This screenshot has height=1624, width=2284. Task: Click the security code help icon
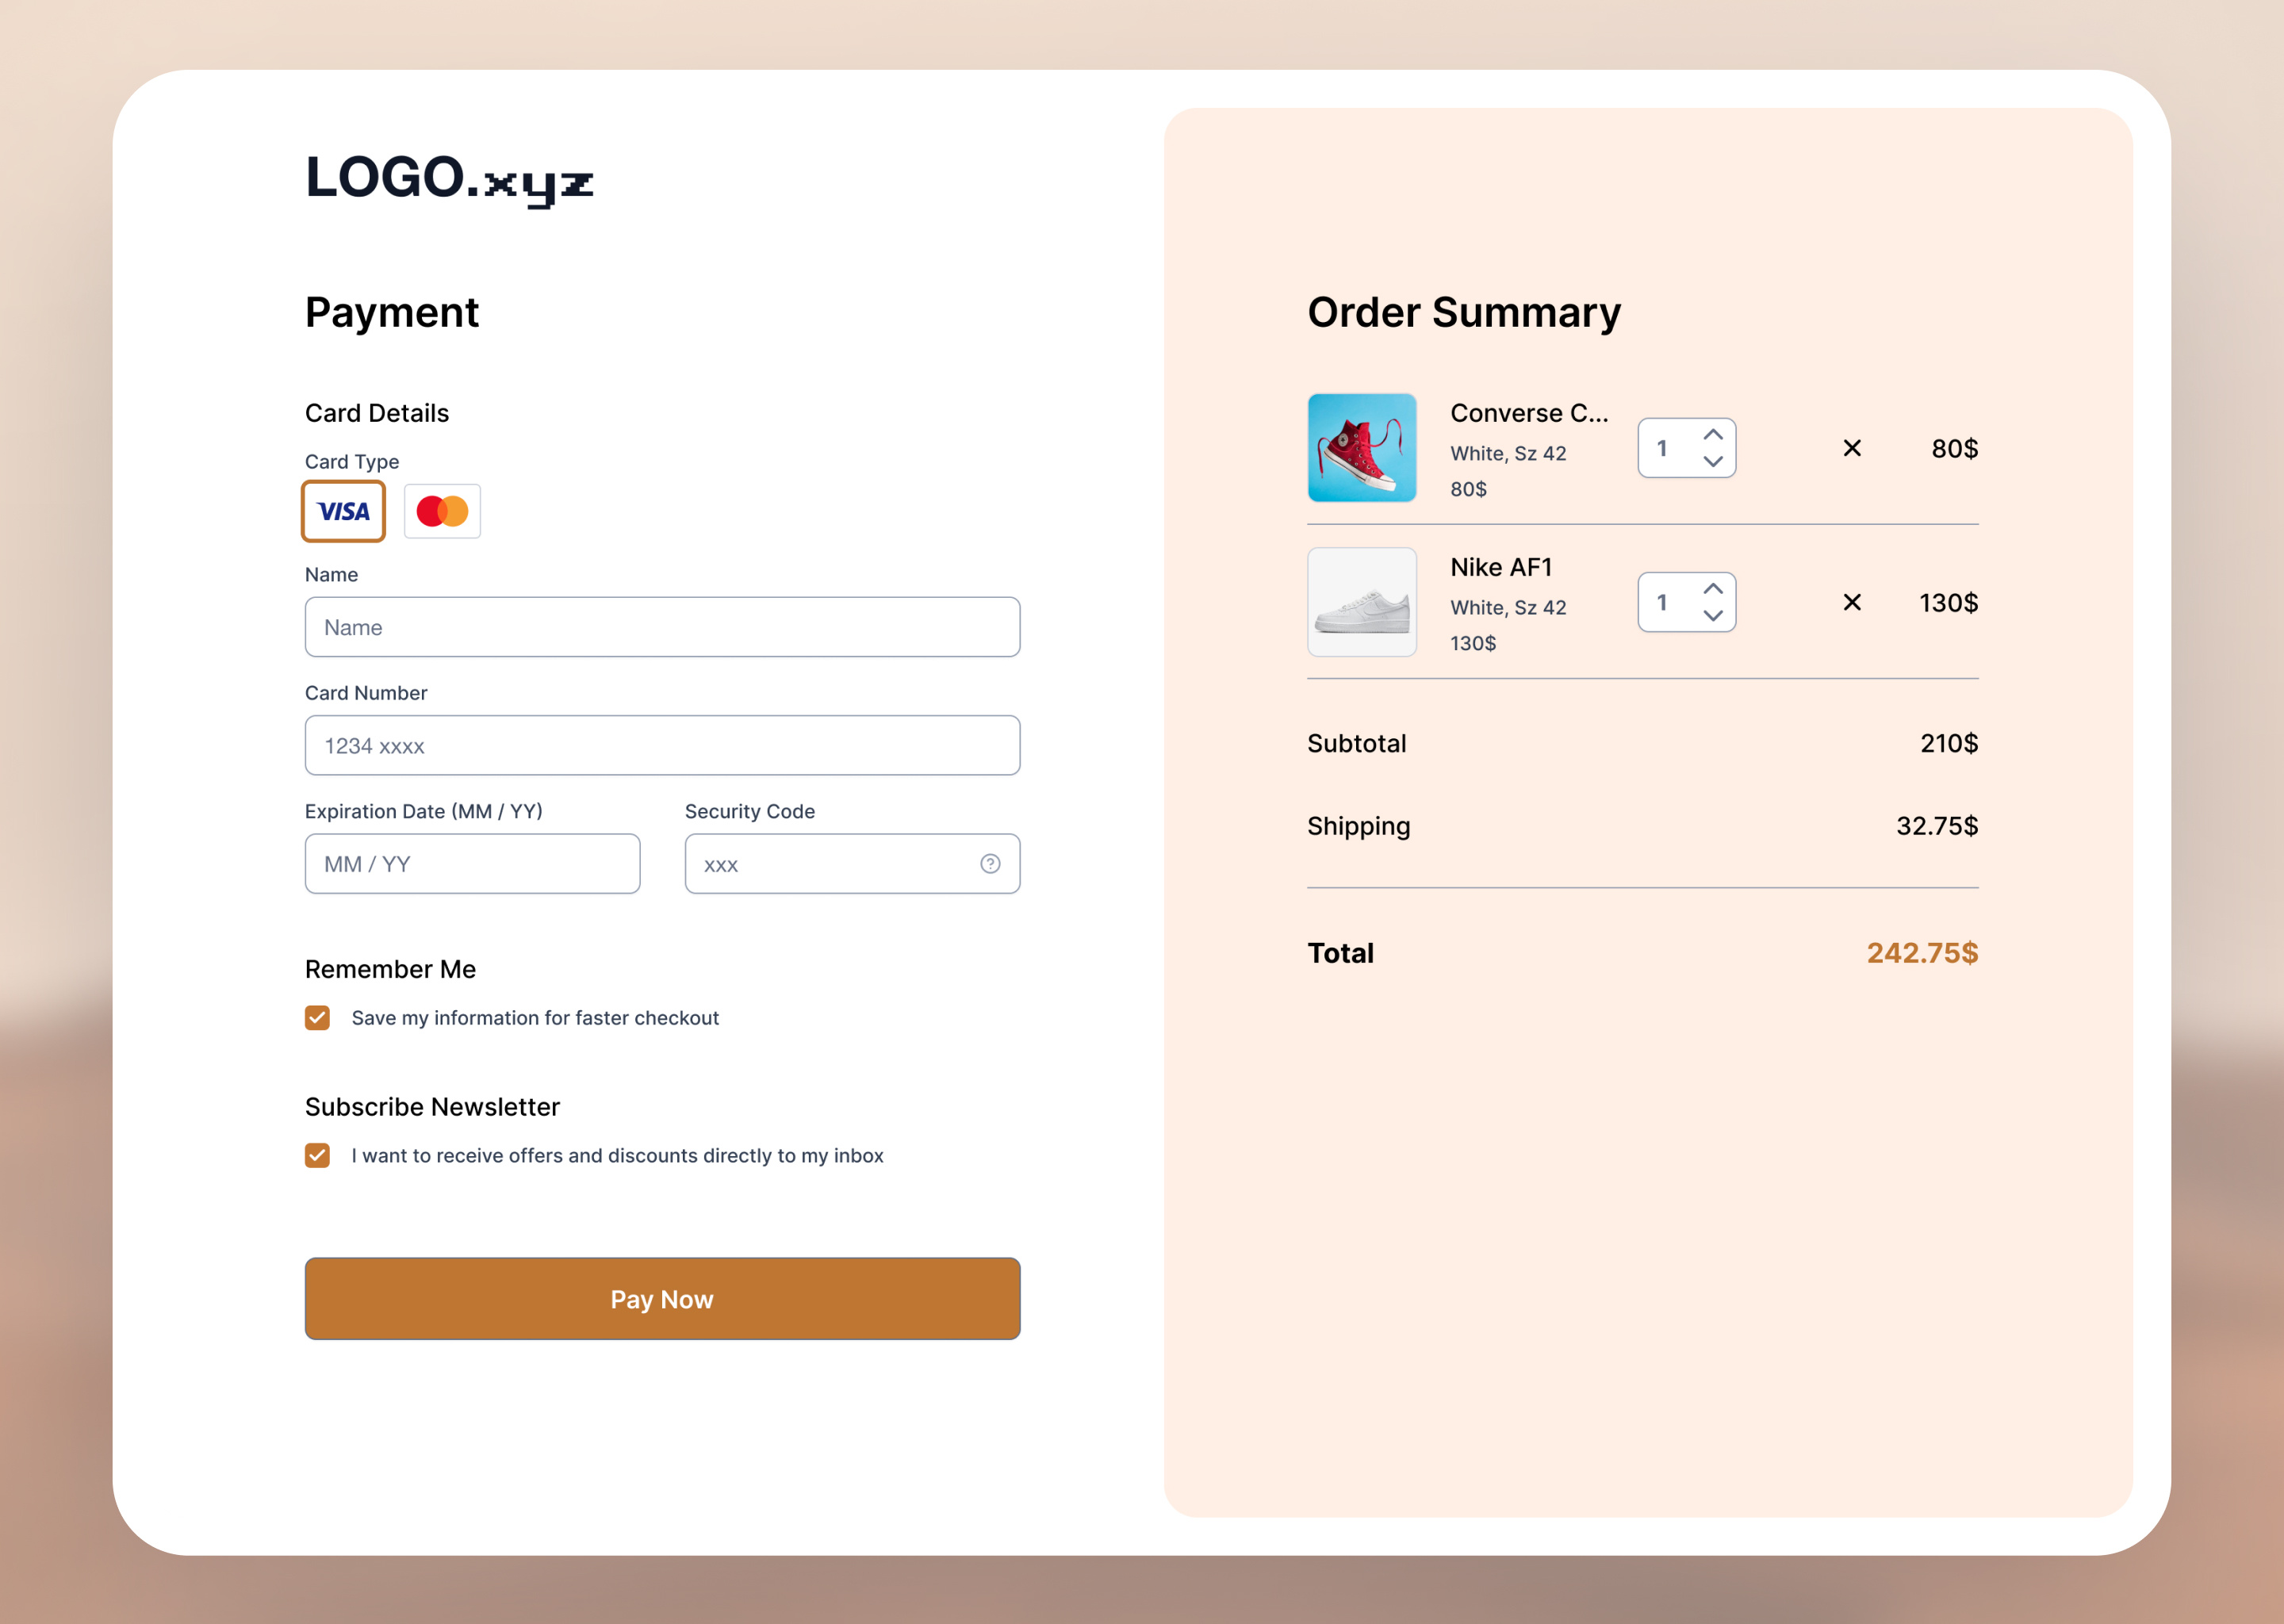988,863
